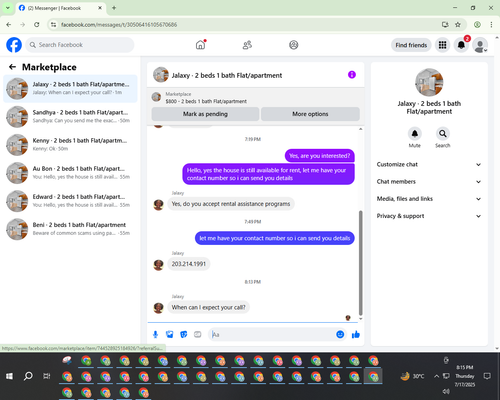Open the Home feed icon
This screenshot has height=400, width=500.
[x=200, y=45]
